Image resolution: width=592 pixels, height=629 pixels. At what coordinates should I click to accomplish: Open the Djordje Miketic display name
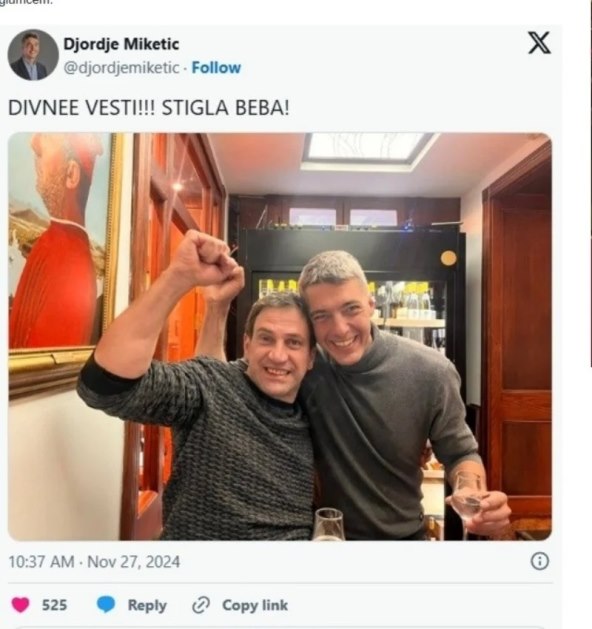121,44
